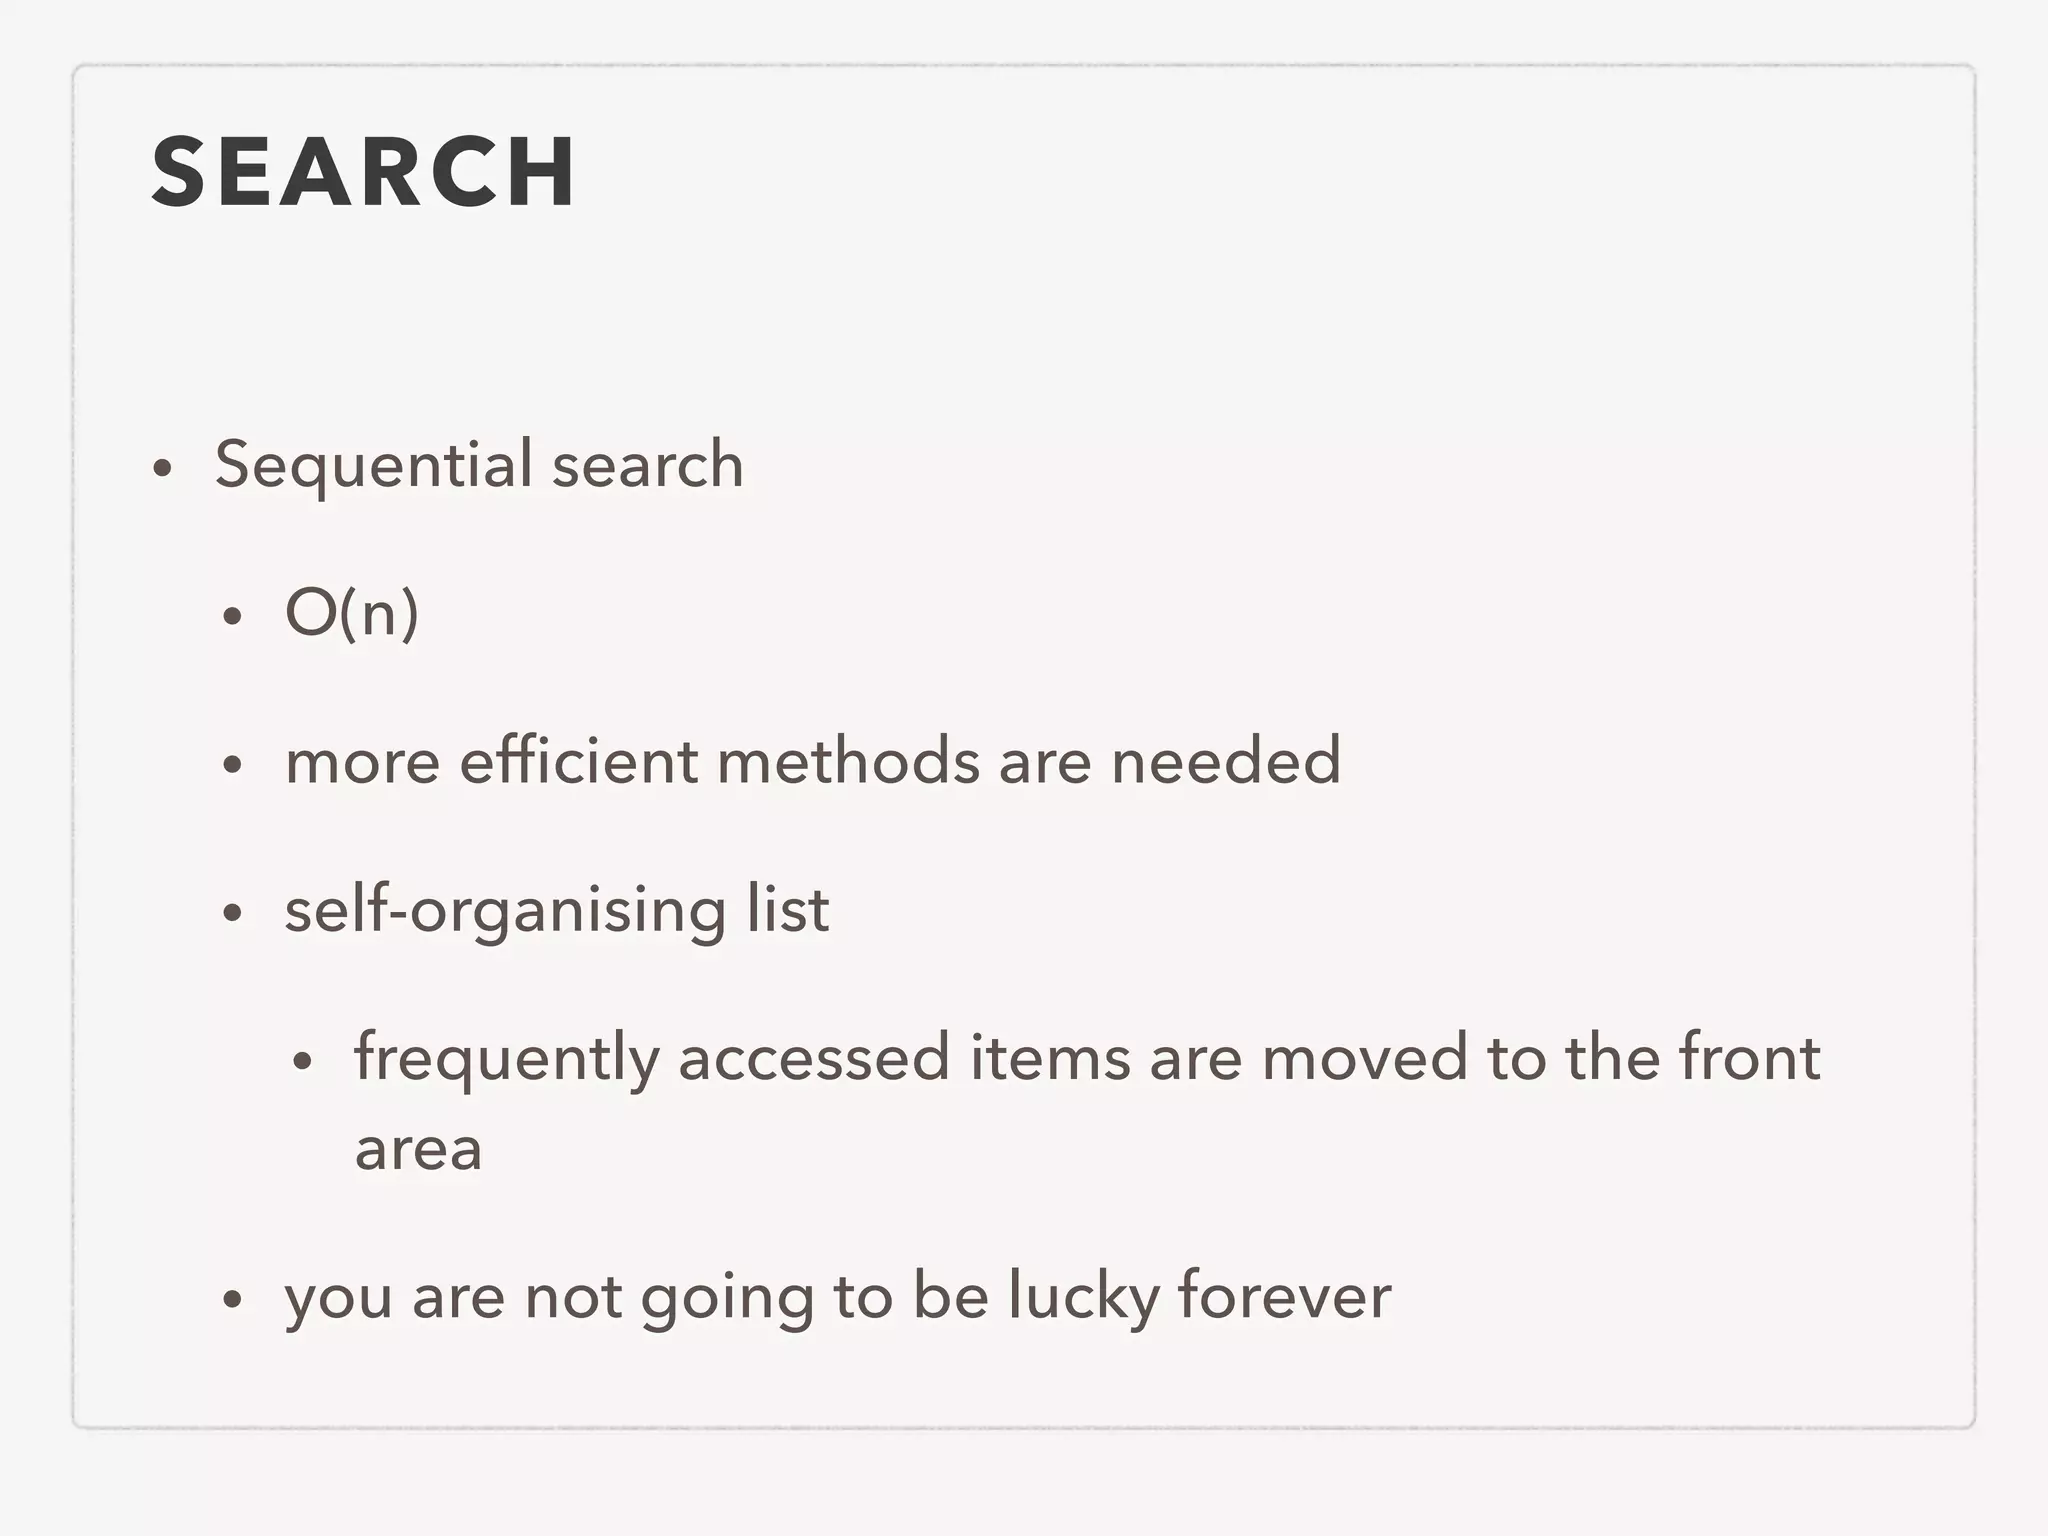Click the word 'needed' in the second sub-bullet
This screenshot has height=1536, width=2048.
(x=1226, y=761)
